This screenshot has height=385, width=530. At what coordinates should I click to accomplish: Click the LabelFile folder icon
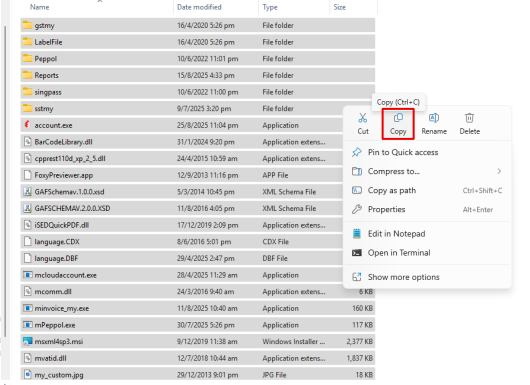point(28,42)
